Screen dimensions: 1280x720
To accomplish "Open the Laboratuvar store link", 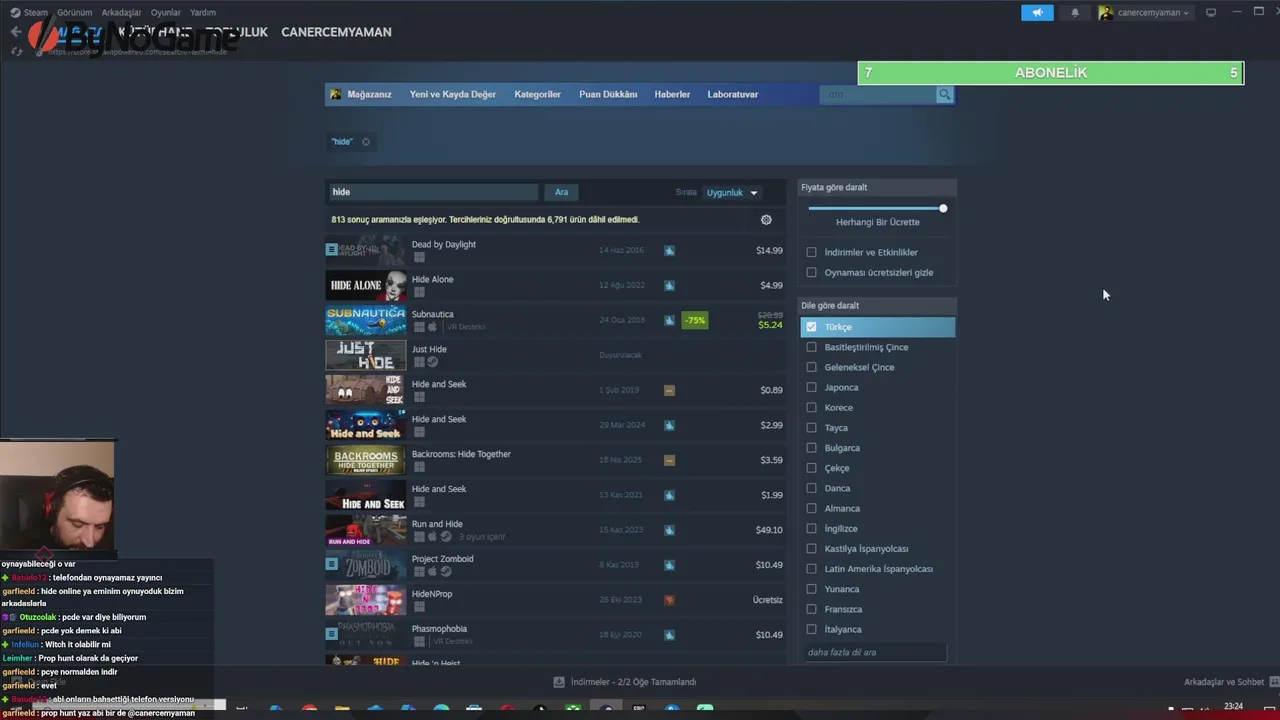I will pyautogui.click(x=732, y=94).
